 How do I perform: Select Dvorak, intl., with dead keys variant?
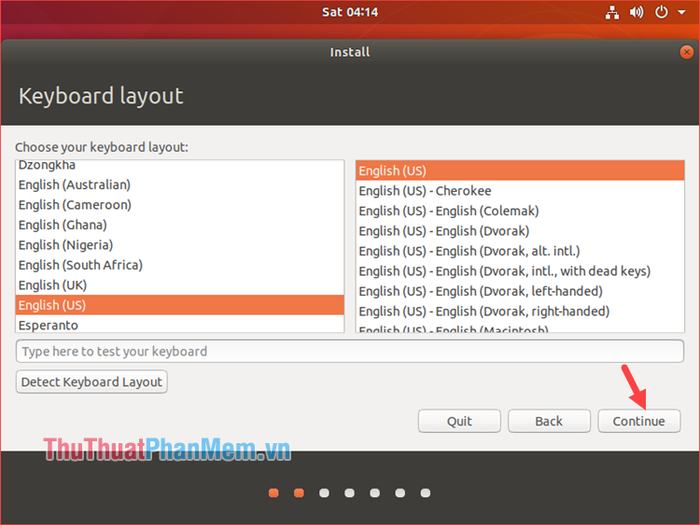click(x=520, y=271)
